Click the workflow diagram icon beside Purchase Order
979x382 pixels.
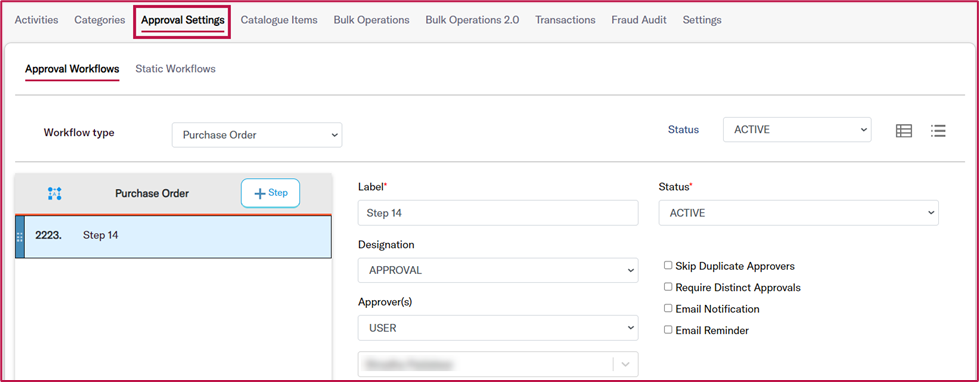pyautogui.click(x=55, y=193)
